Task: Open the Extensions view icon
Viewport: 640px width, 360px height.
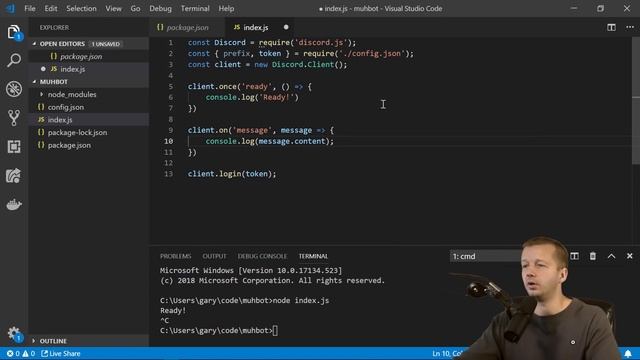Action: pyautogui.click(x=13, y=147)
